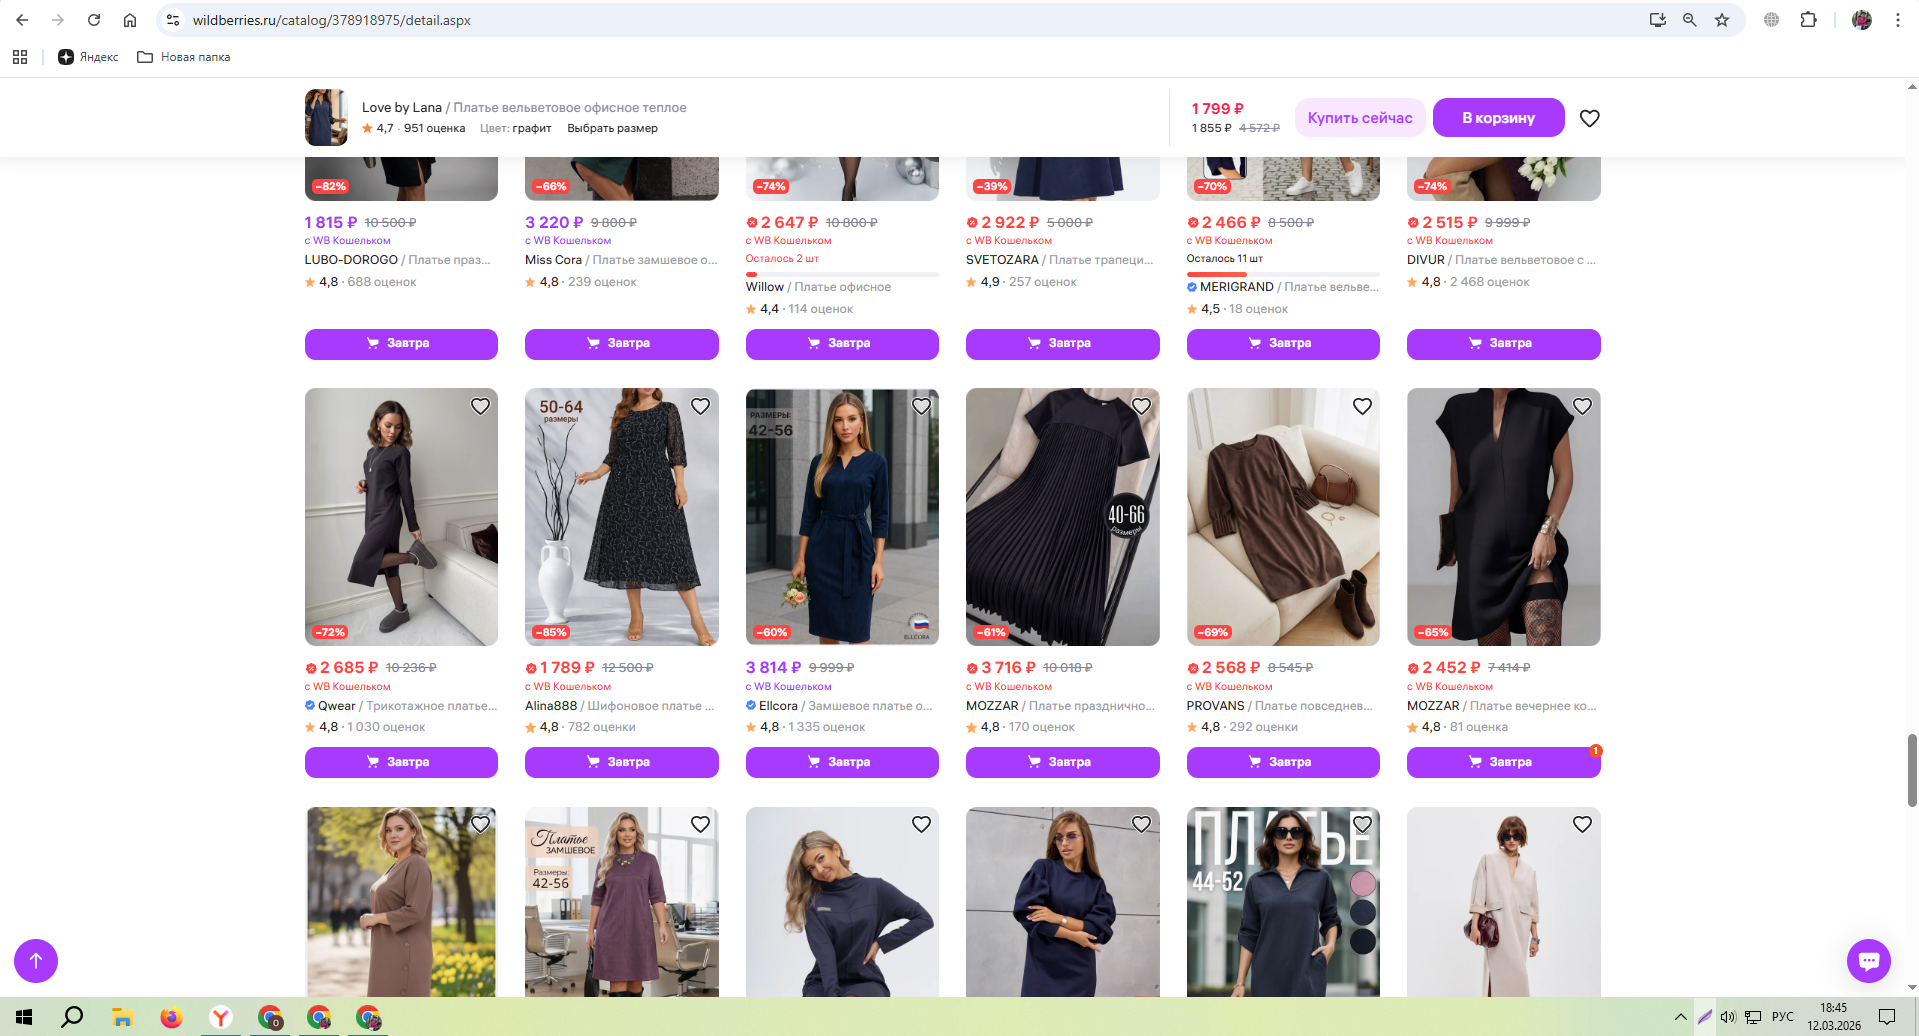The height and width of the screenshot is (1036, 1919).
Task: Go forward in browser history
Action: click(x=58, y=20)
